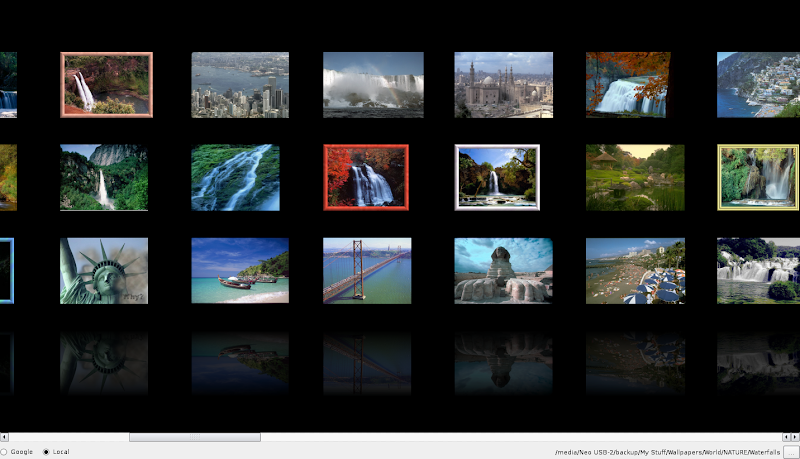Click the horizontal scrollbar thumb

tap(195, 437)
